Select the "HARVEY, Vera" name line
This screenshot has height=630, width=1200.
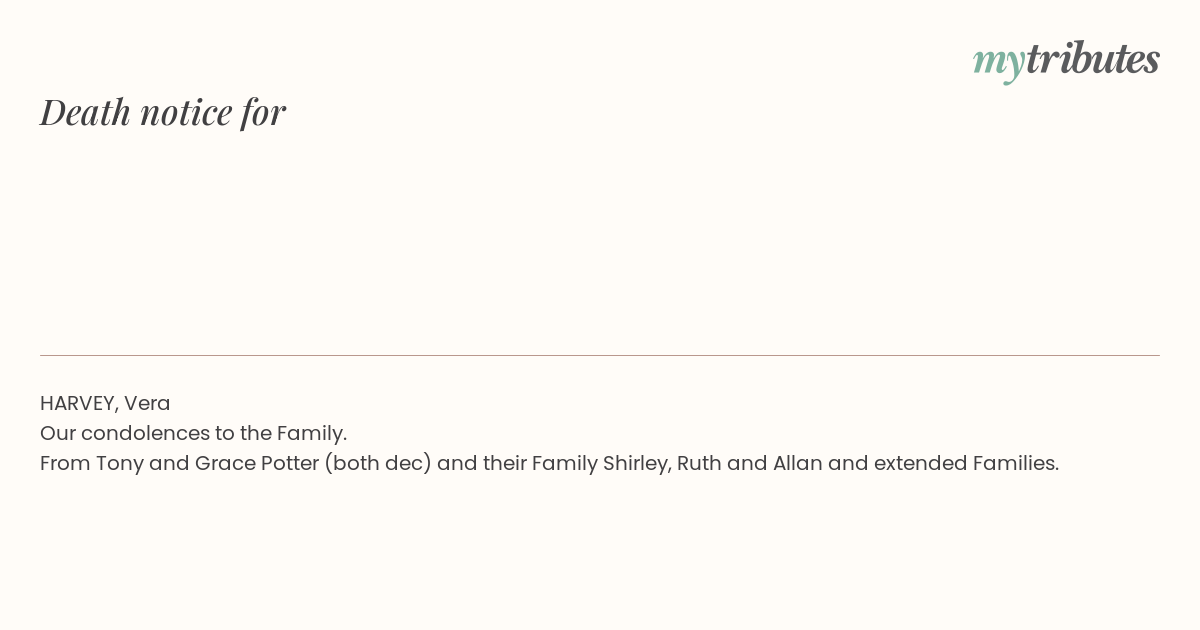(x=105, y=403)
